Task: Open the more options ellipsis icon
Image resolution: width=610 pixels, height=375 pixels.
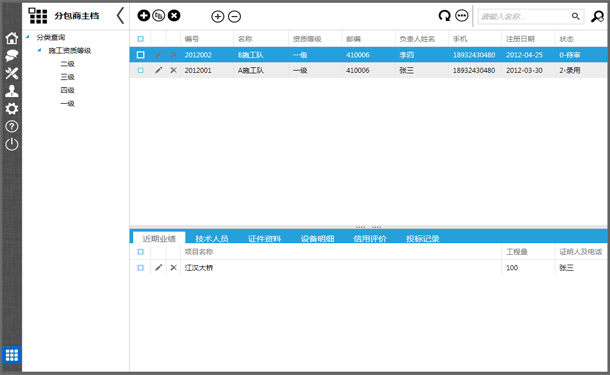Action: tap(462, 16)
